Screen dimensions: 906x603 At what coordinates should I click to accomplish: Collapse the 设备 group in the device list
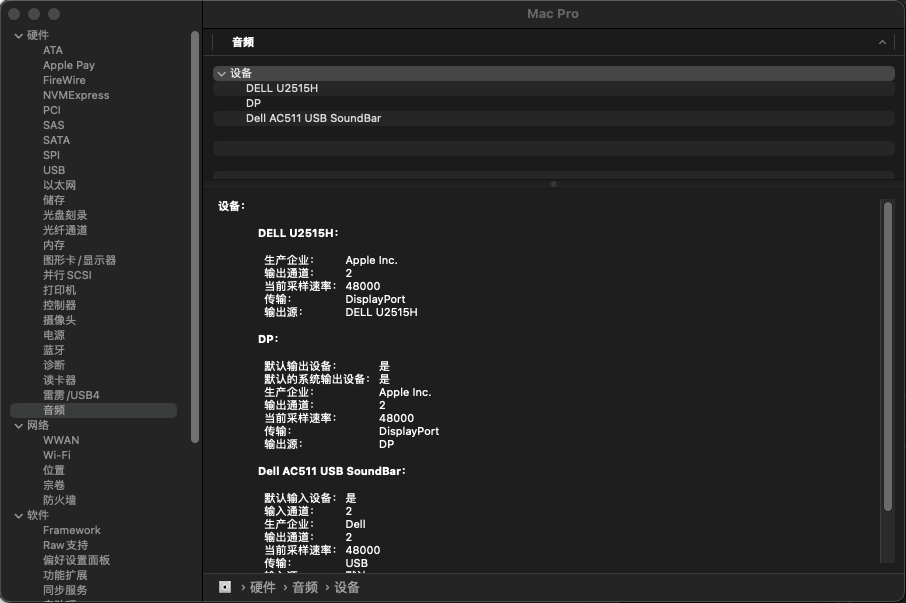221,73
